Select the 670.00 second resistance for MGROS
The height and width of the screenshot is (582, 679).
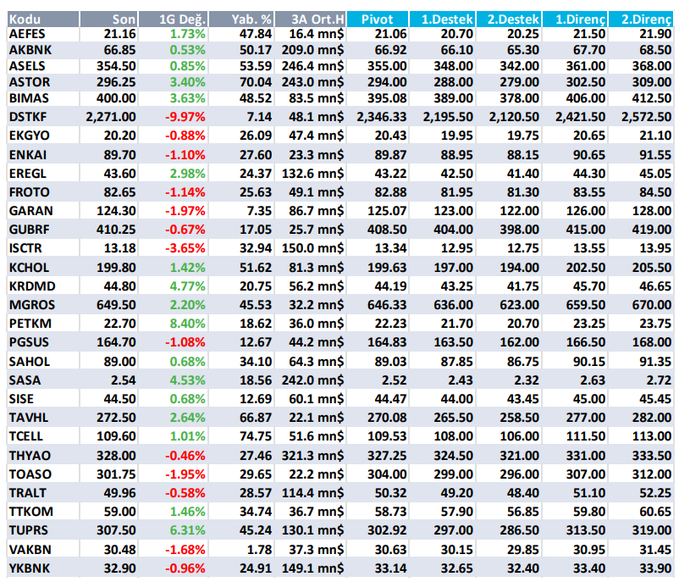652,304
